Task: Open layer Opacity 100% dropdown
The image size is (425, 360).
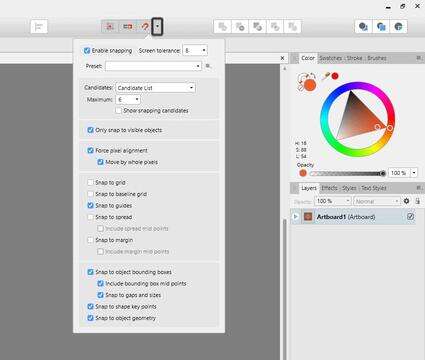Action: pyautogui.click(x=333, y=201)
